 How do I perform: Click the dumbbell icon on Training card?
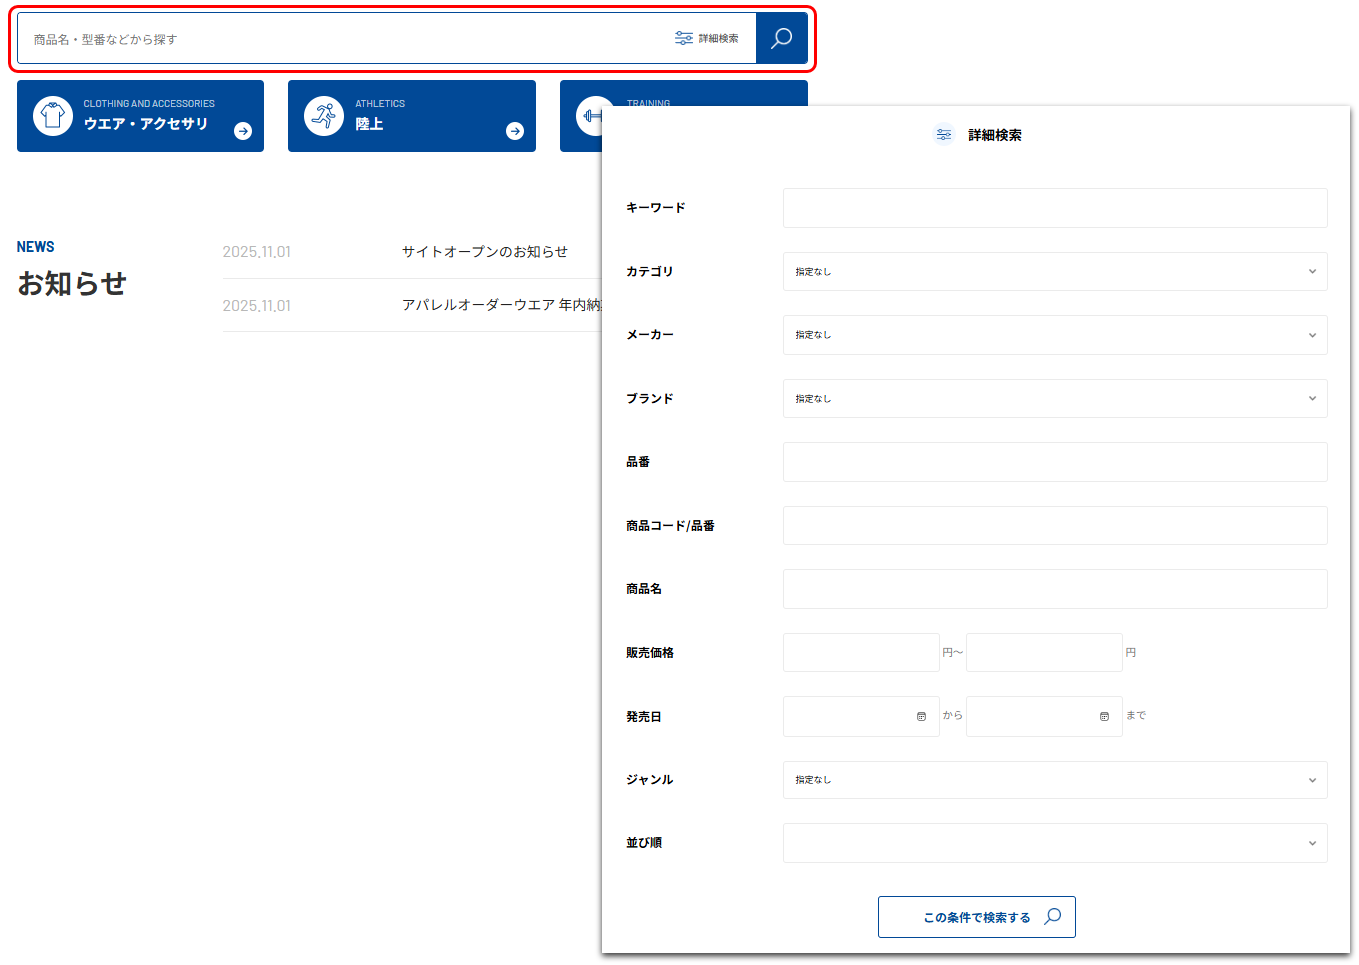click(591, 116)
